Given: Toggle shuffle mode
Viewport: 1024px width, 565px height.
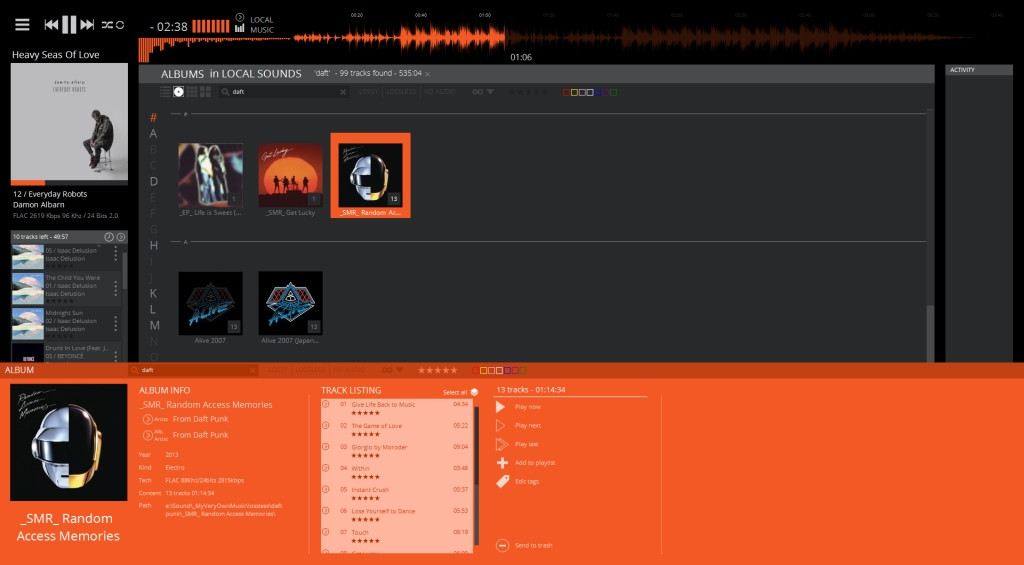Looking at the screenshot, I should (x=107, y=25).
